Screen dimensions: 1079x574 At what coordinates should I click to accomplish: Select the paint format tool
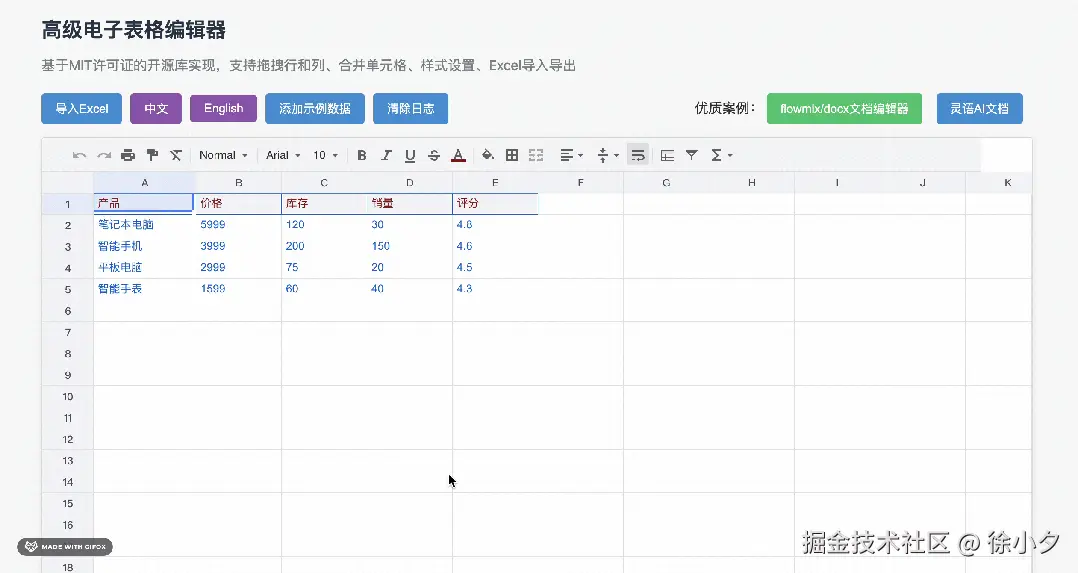(152, 155)
